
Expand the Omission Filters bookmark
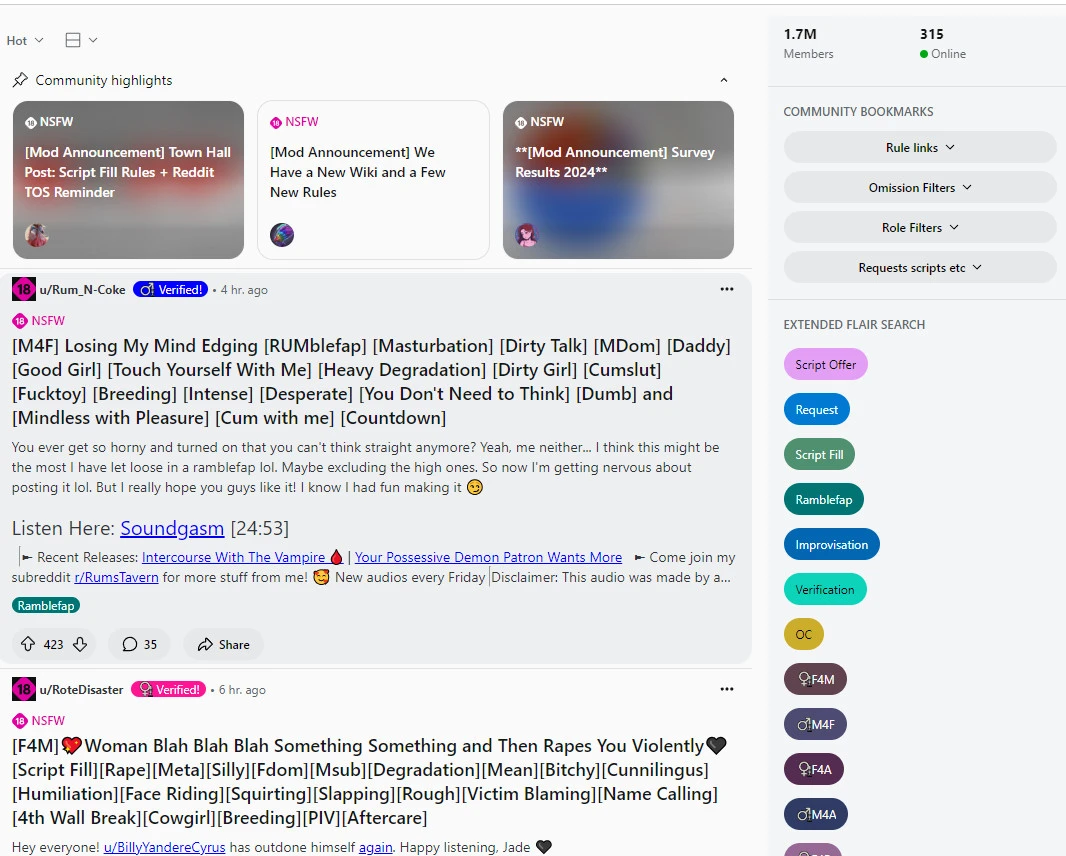click(919, 188)
